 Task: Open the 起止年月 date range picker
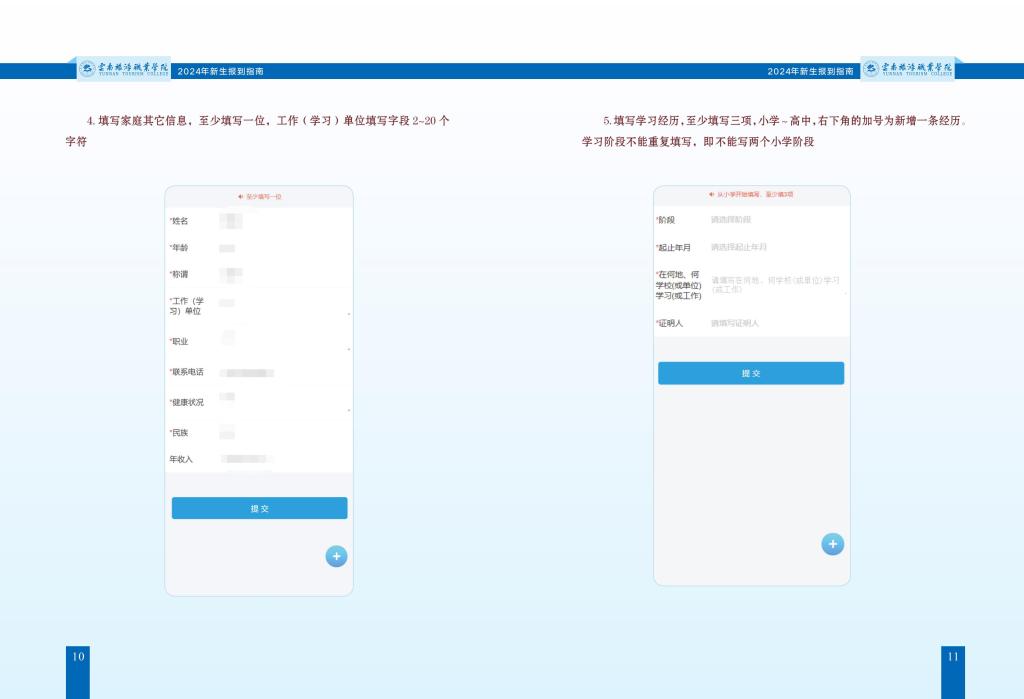coord(775,247)
